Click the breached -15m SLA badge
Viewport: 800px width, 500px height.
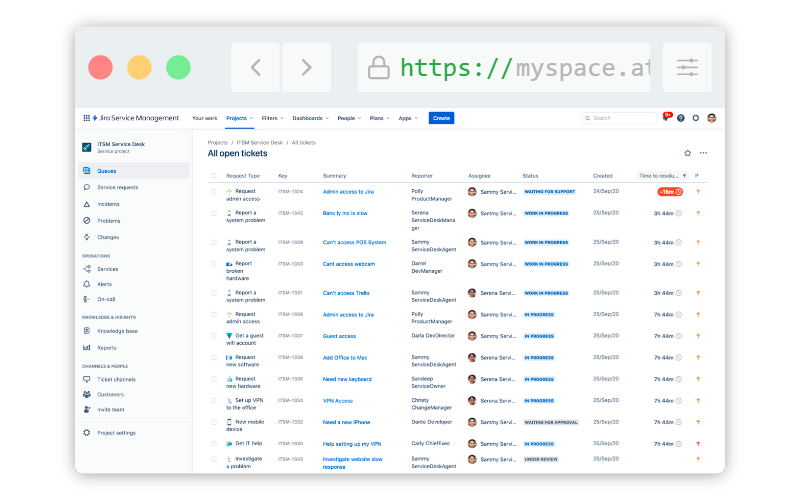(x=670, y=192)
